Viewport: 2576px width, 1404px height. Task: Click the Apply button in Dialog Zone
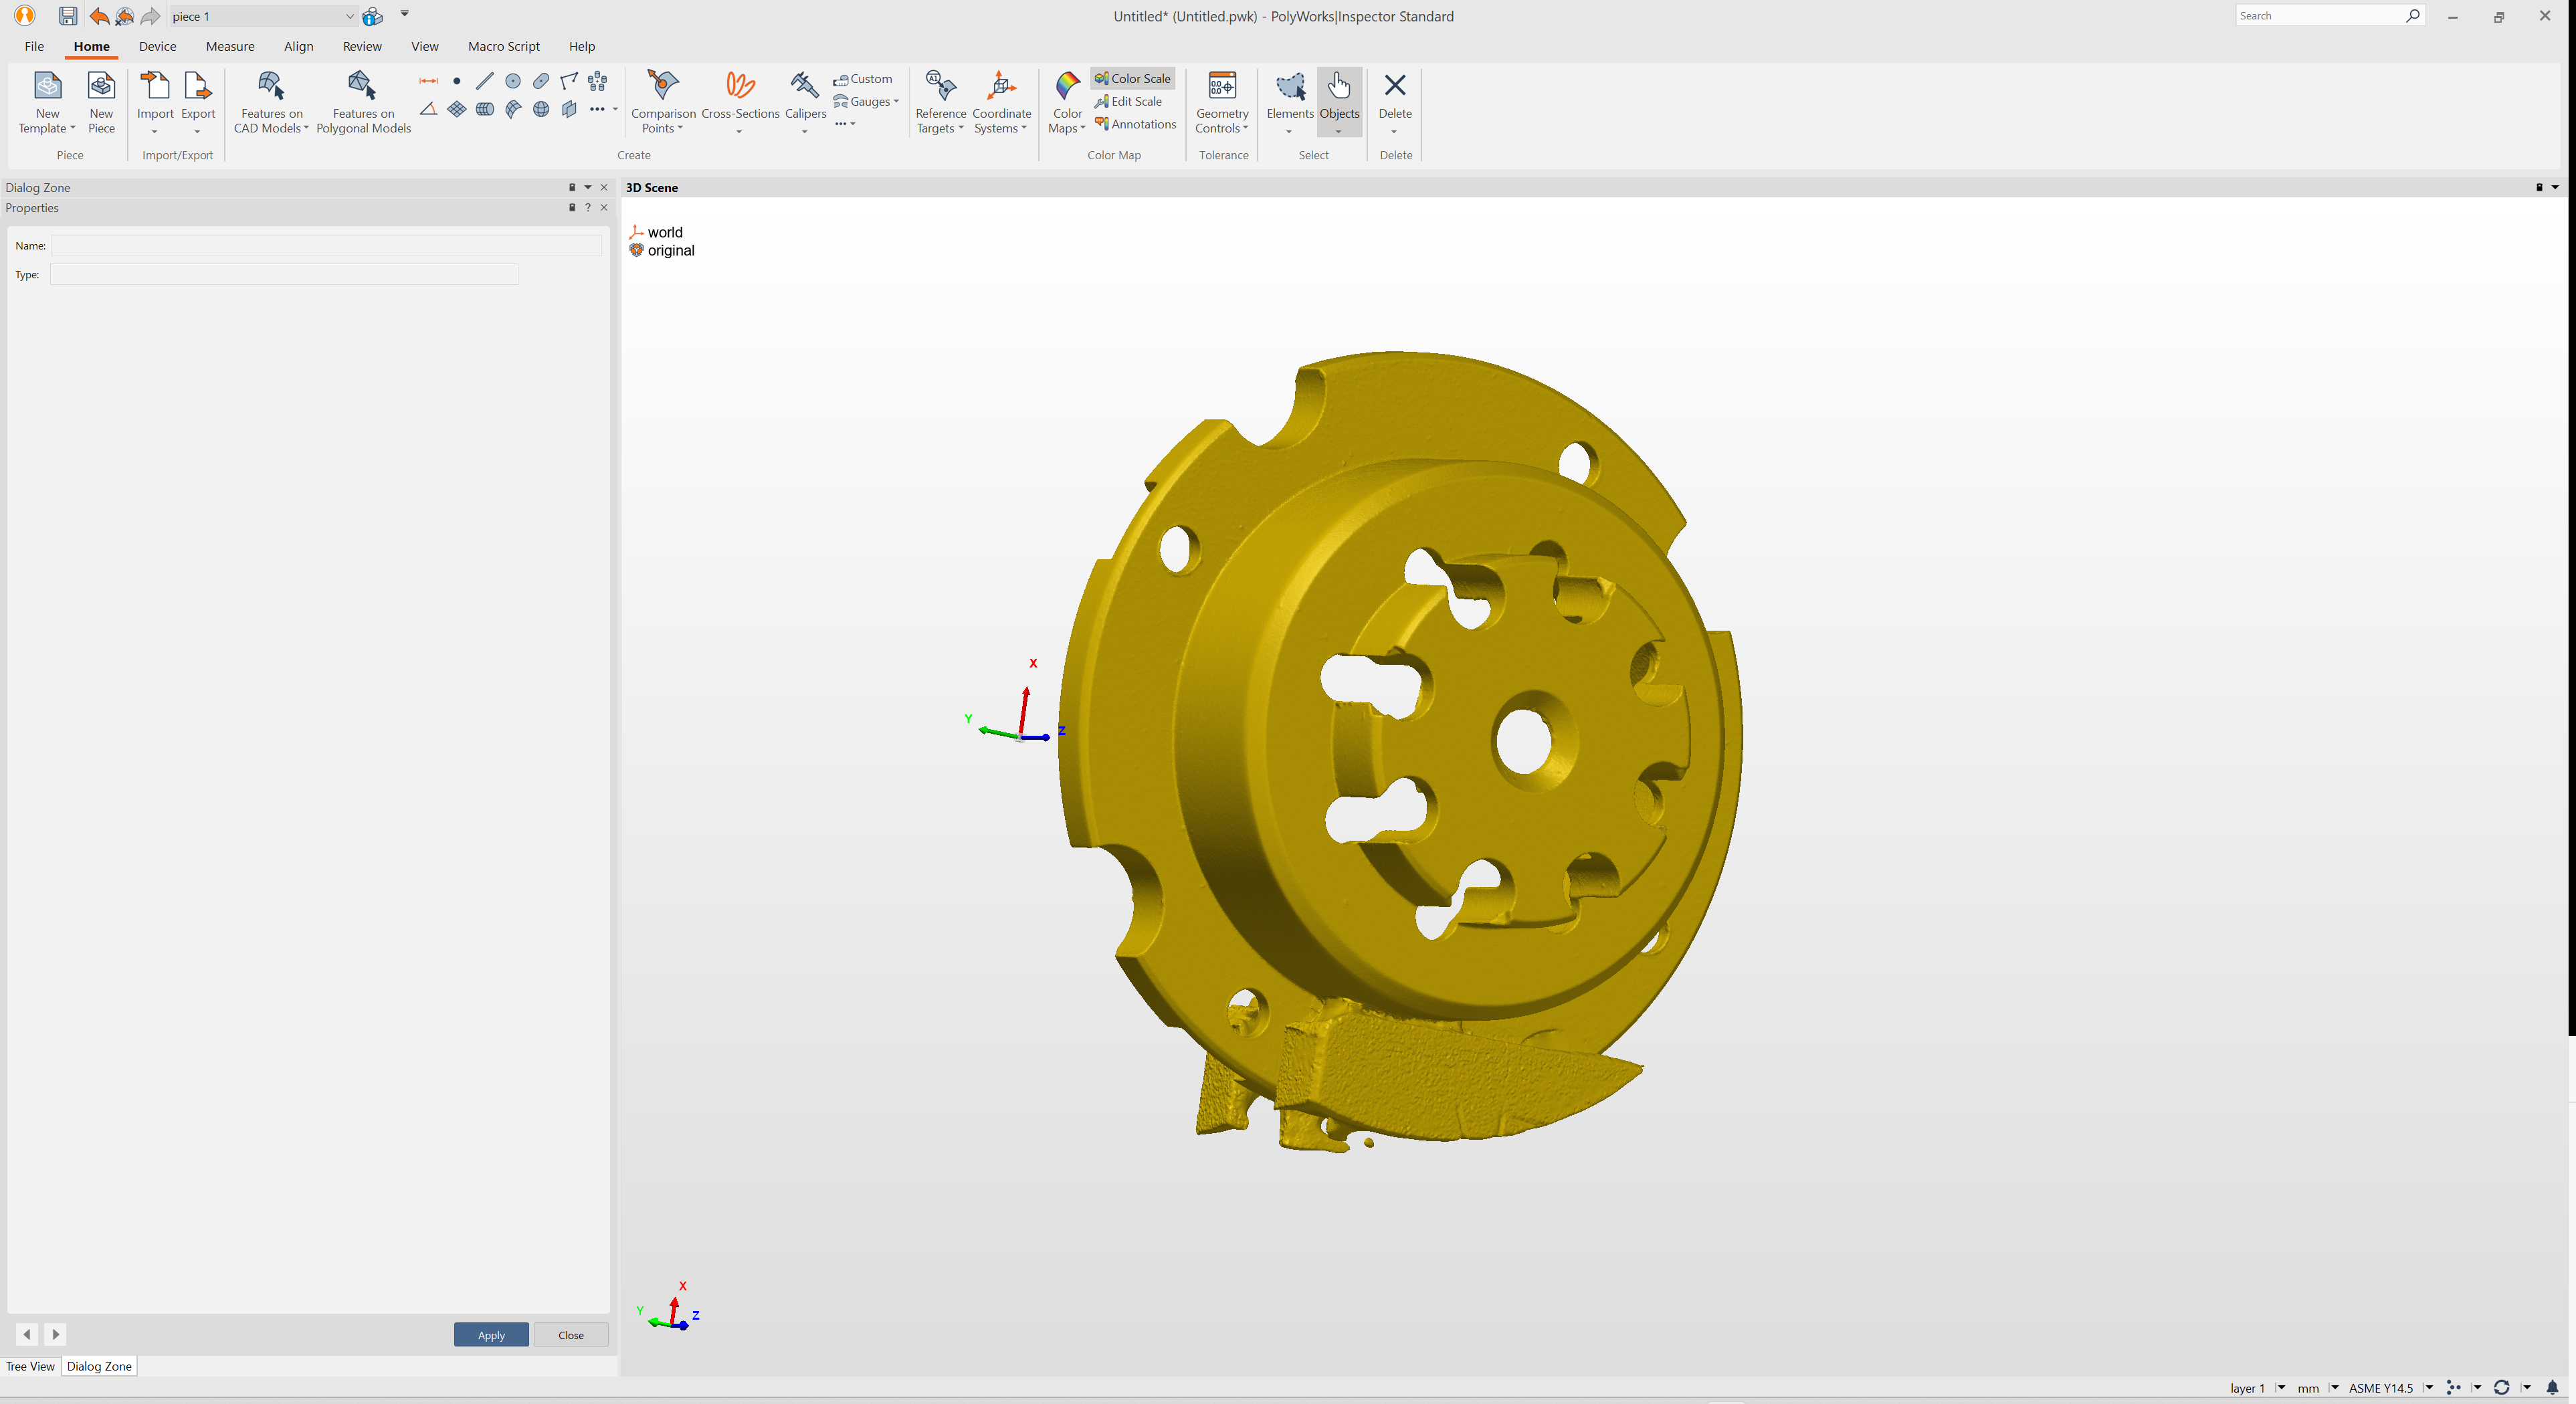tap(491, 1334)
